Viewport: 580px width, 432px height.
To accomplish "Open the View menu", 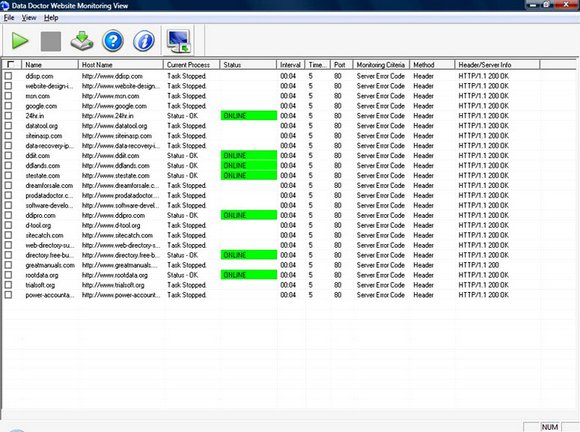I will [x=29, y=18].
